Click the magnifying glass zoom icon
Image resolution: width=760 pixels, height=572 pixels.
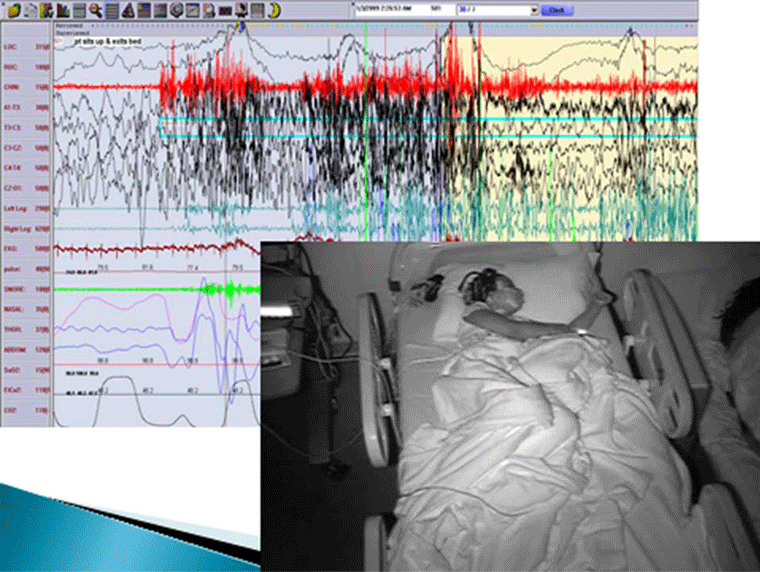point(94,10)
